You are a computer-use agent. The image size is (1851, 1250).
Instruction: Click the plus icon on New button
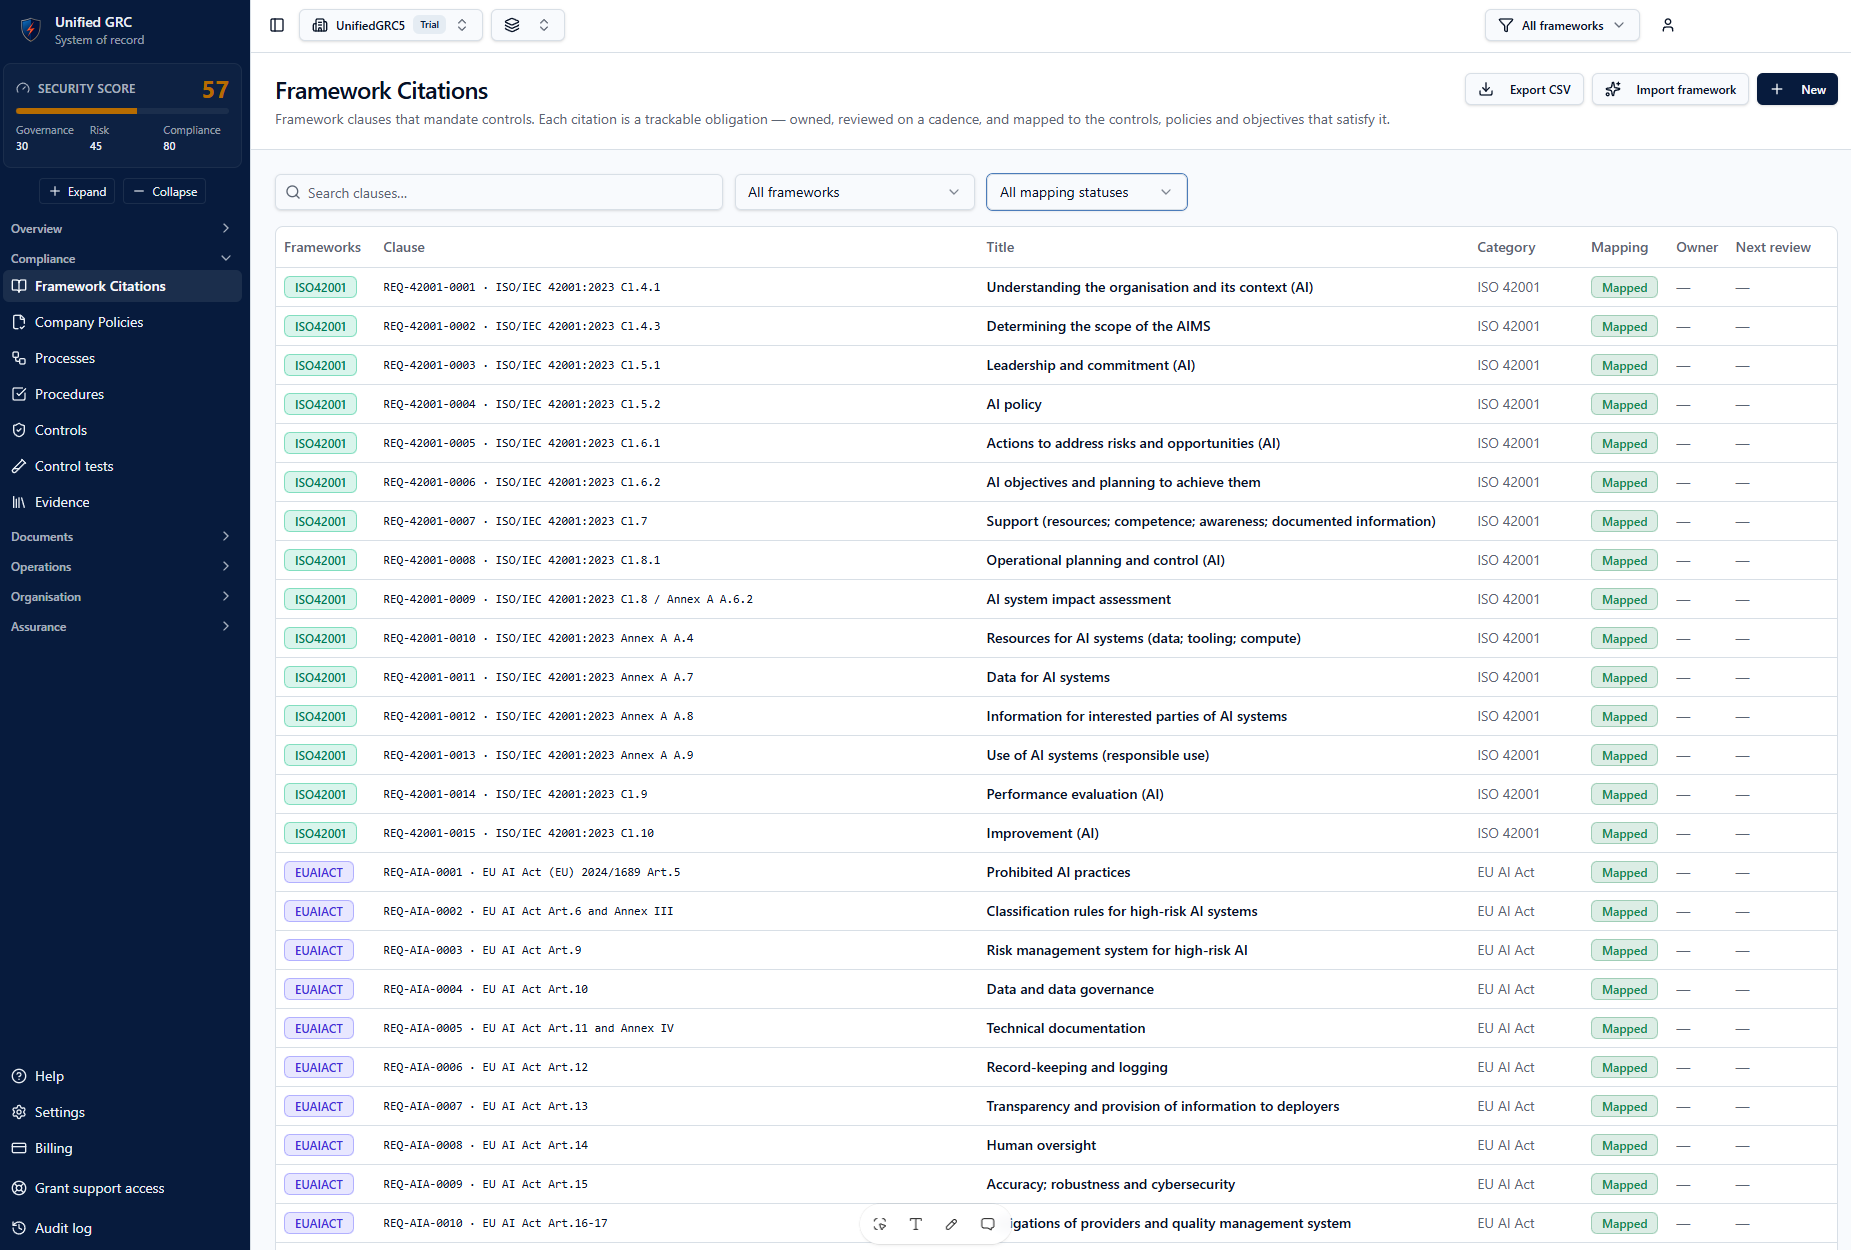[1777, 89]
